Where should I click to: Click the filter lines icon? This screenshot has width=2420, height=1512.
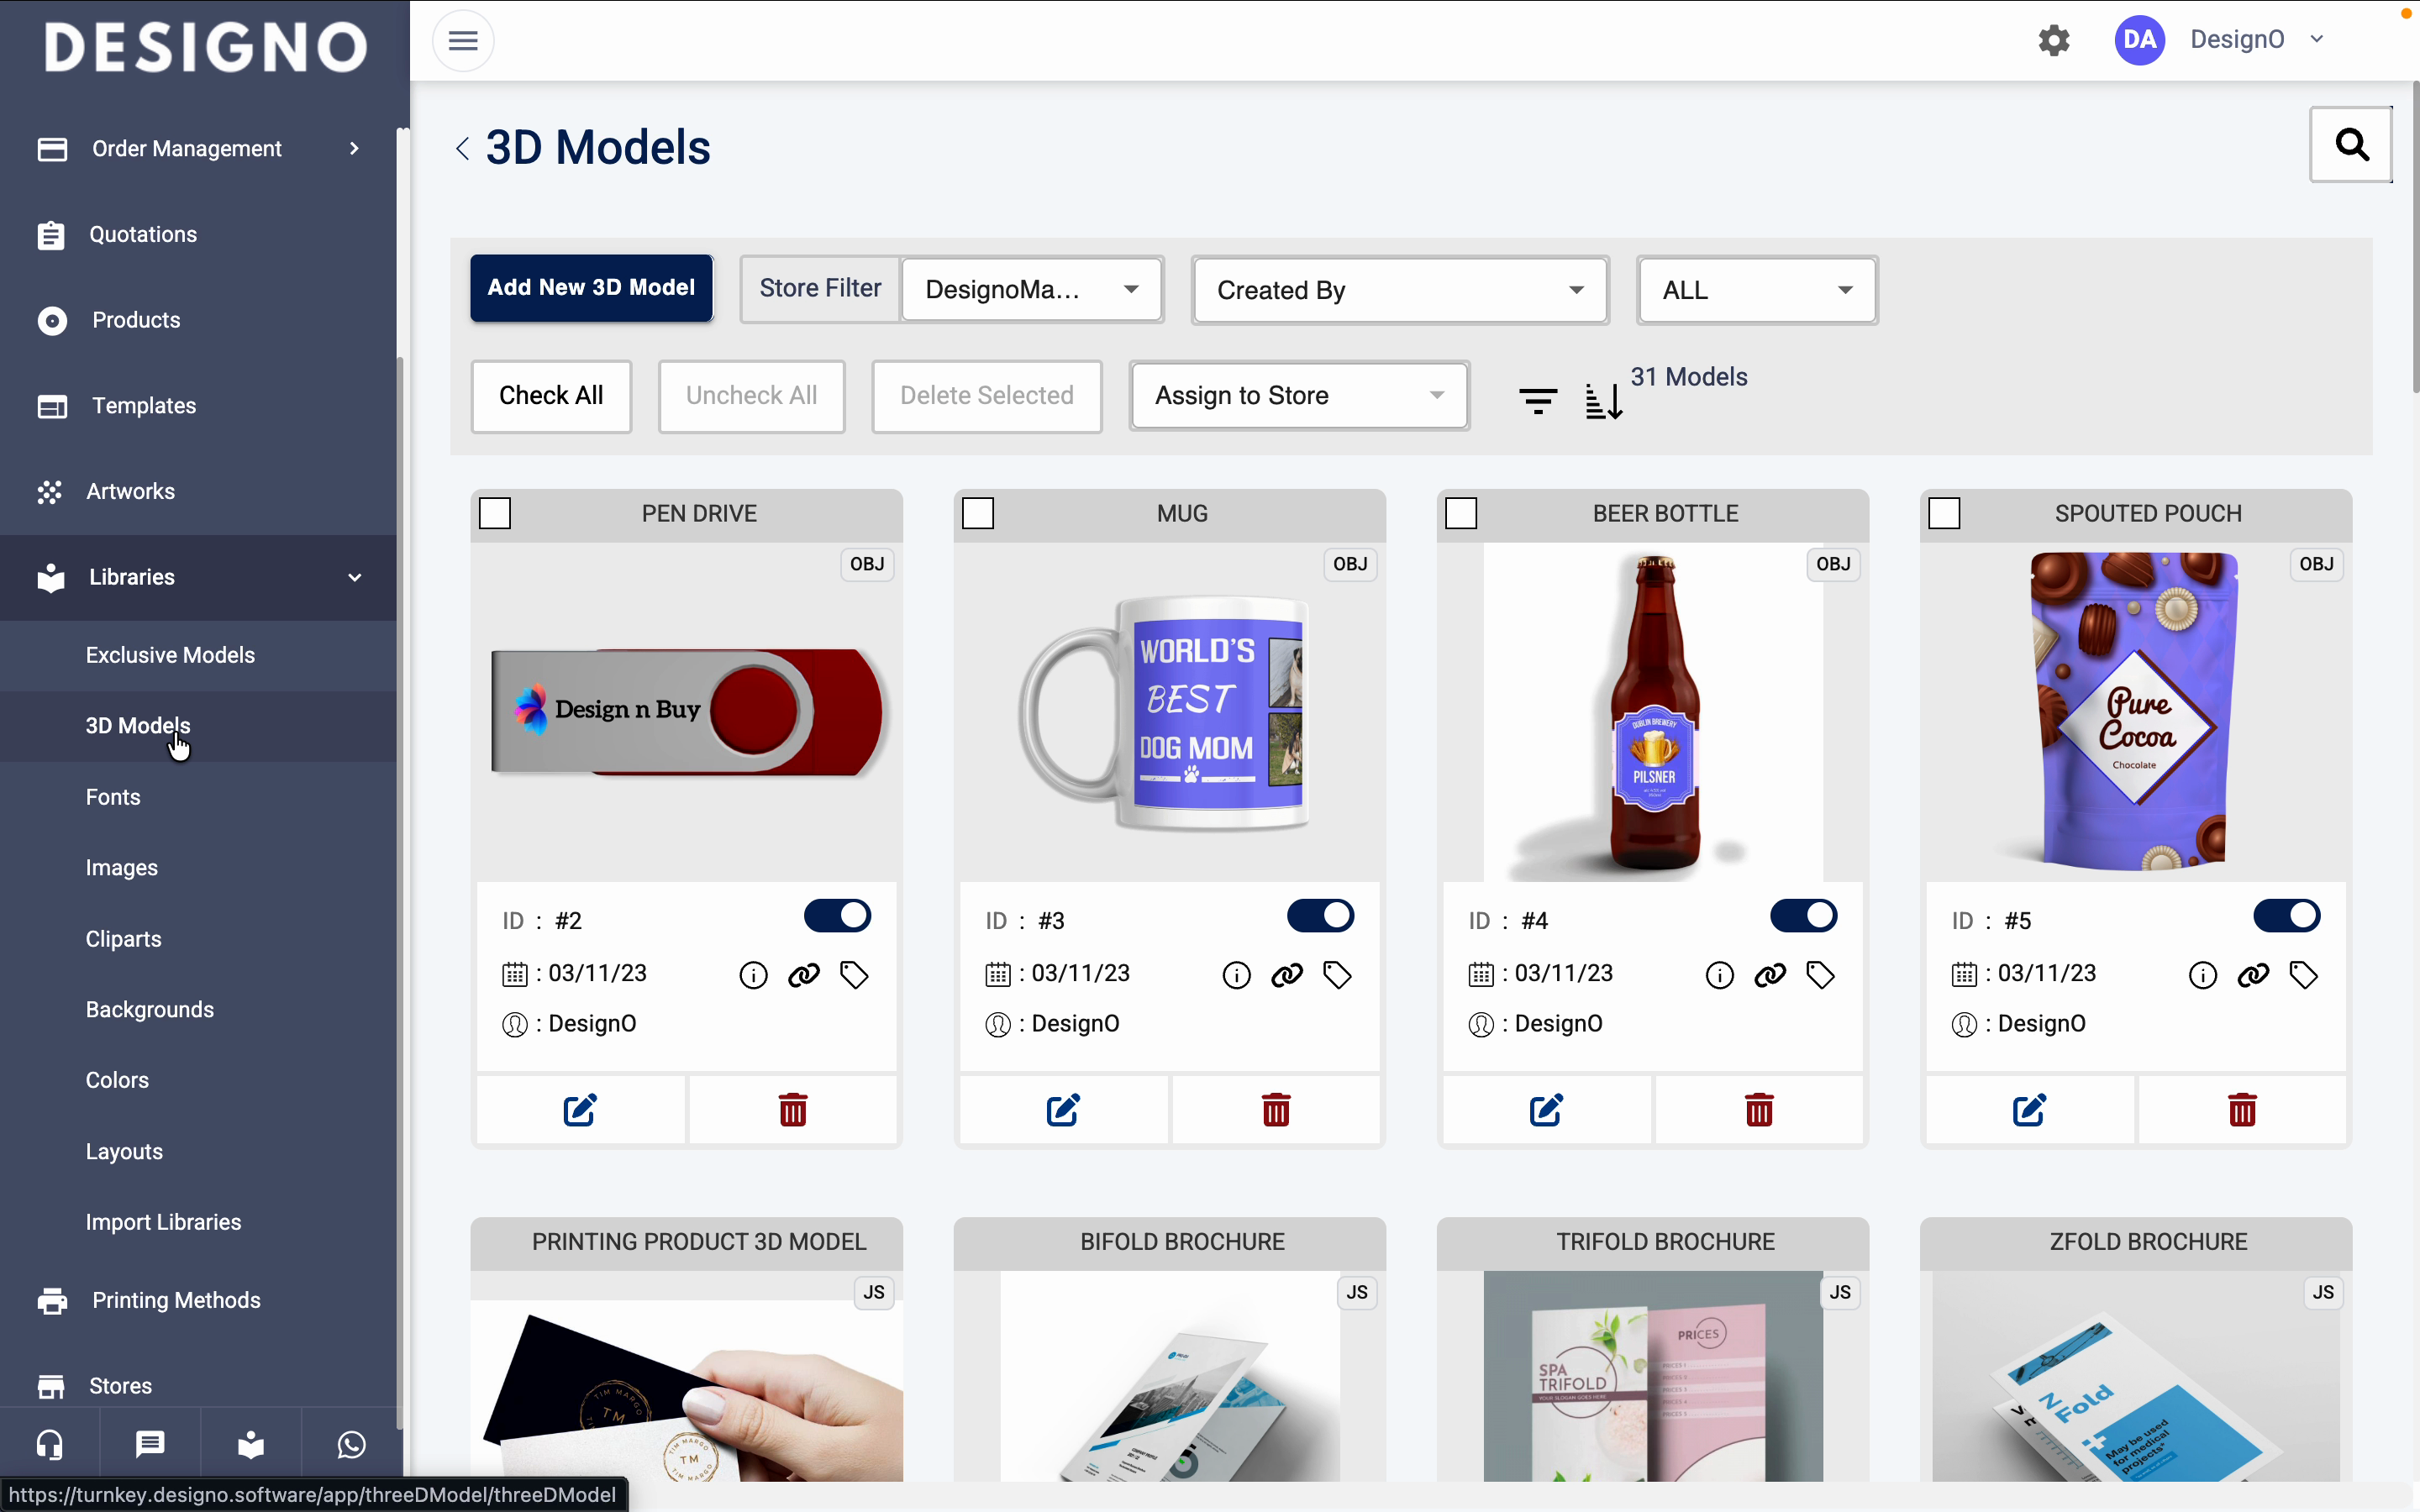pyautogui.click(x=1537, y=401)
